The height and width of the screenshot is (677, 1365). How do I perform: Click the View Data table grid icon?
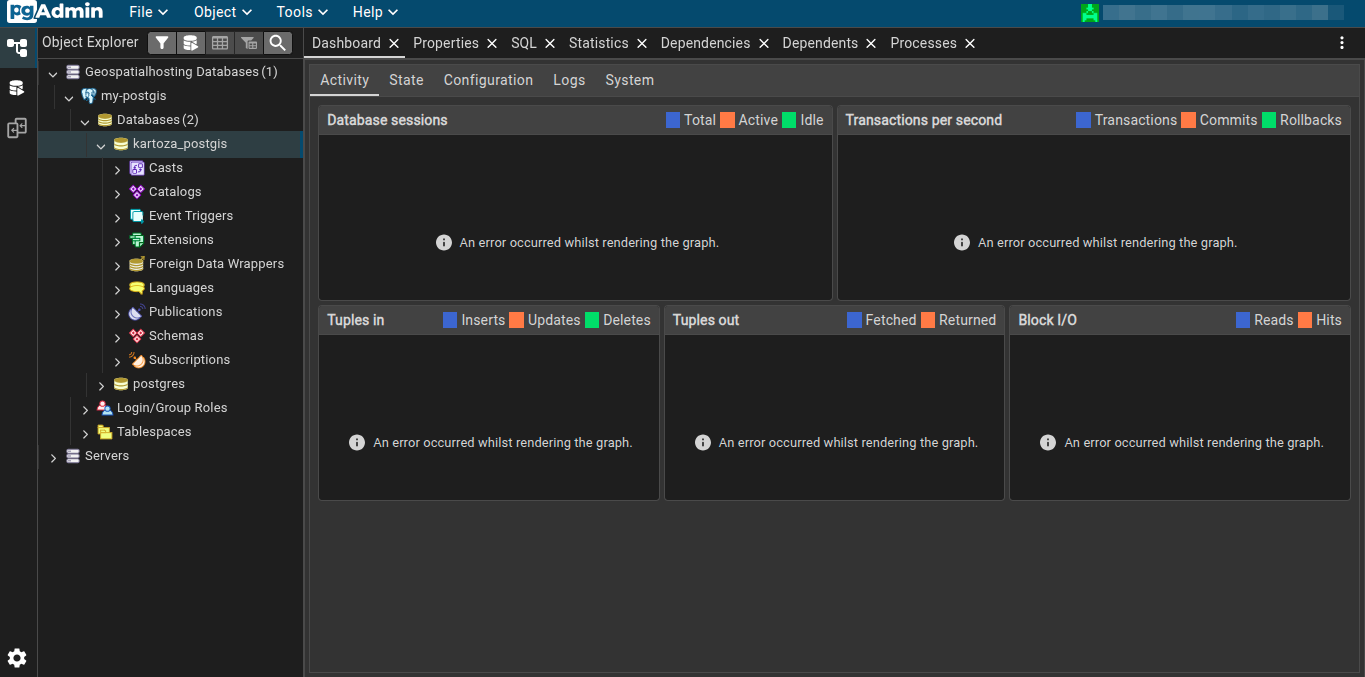[x=220, y=43]
